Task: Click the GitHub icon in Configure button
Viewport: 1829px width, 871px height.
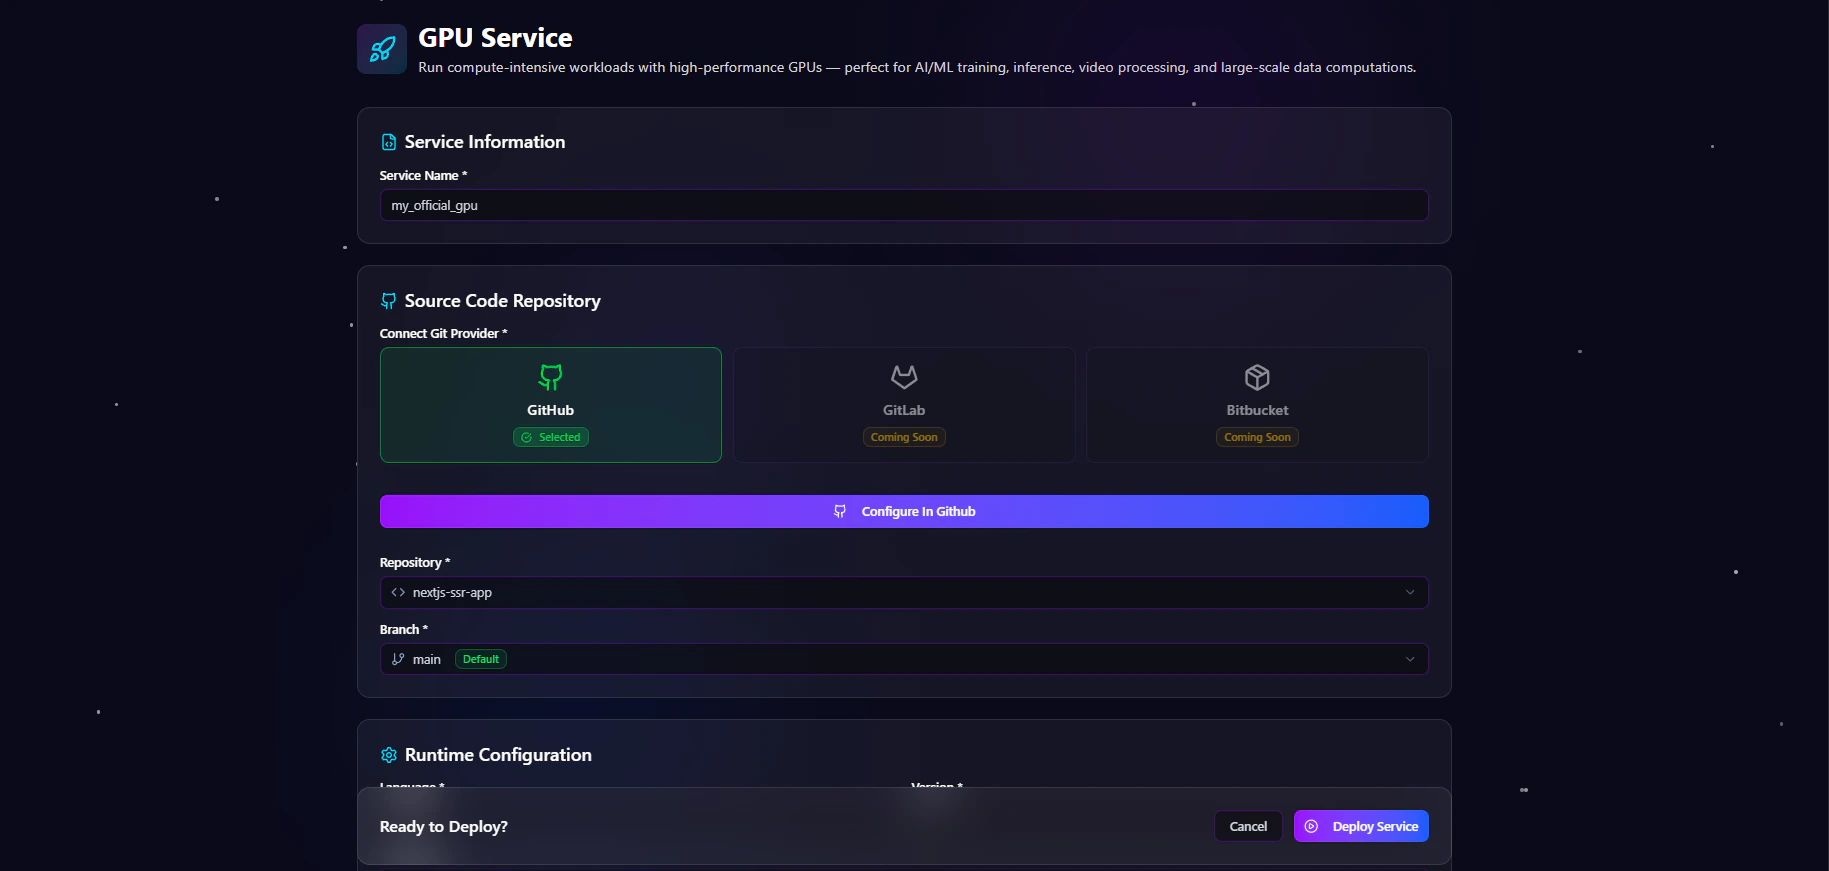Action: click(840, 511)
